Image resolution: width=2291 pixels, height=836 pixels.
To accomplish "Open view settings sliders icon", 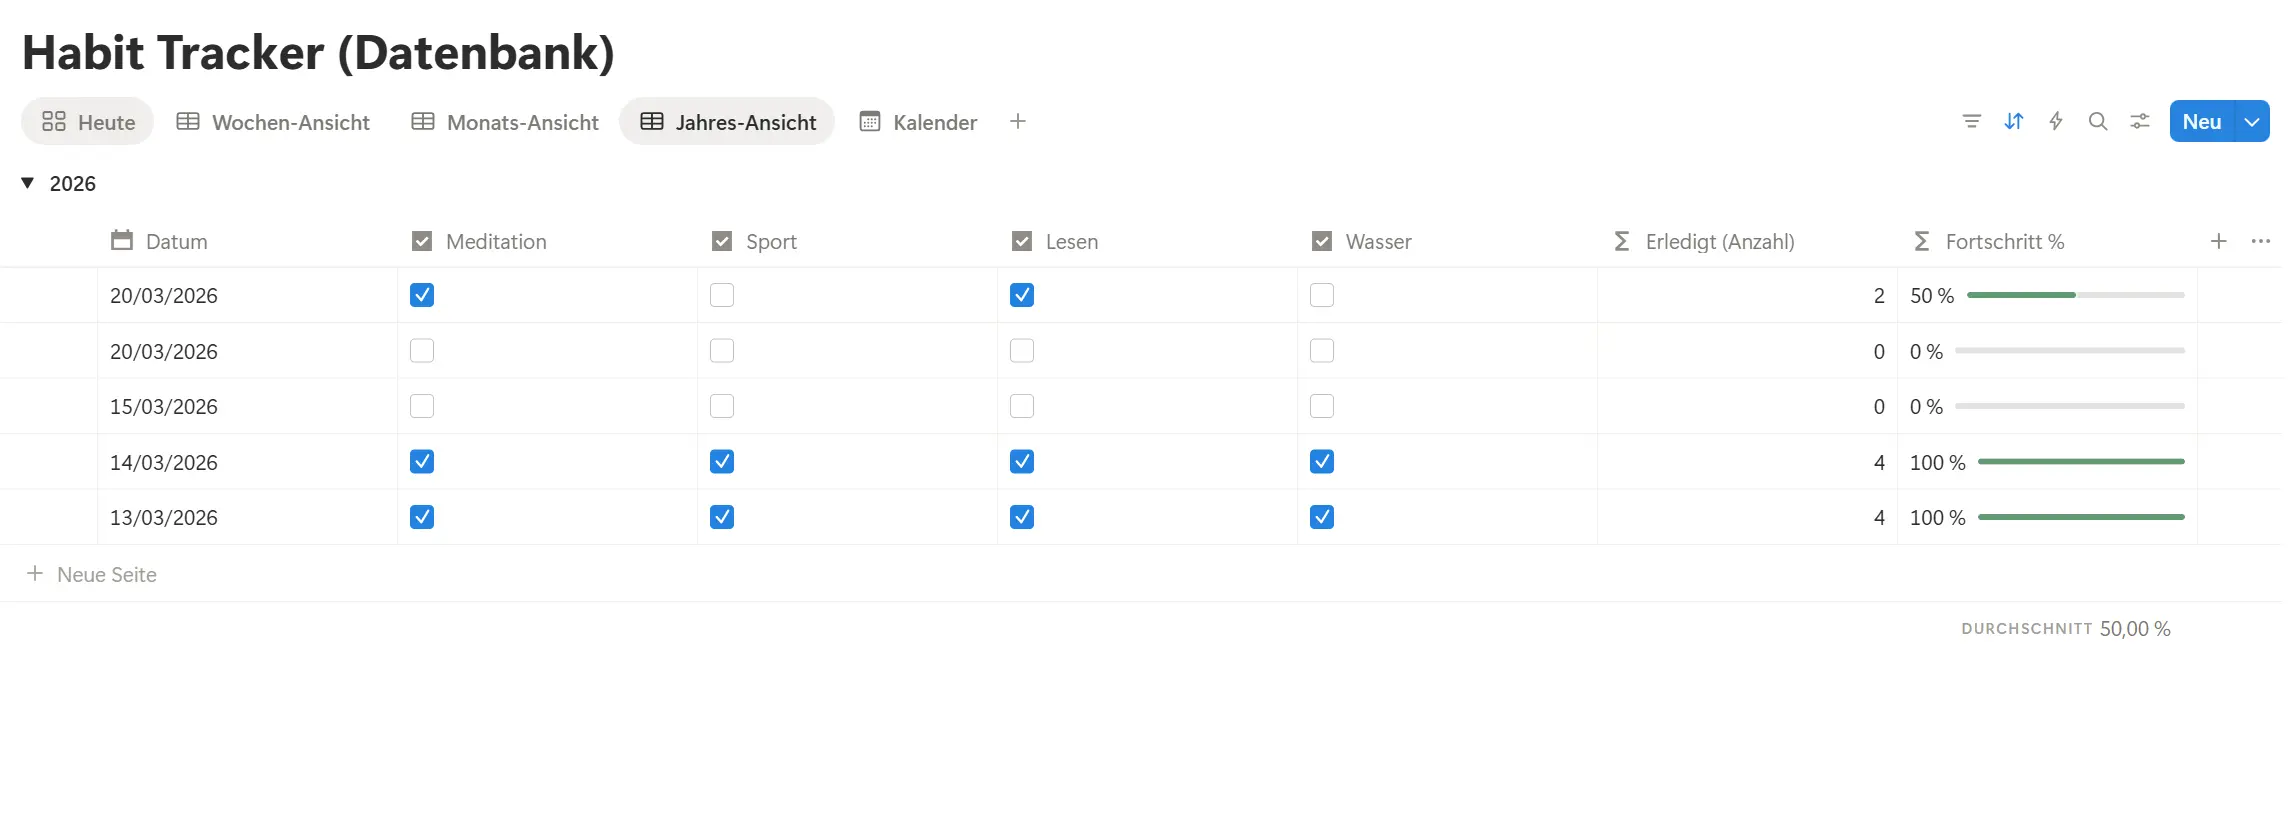I will point(2139,122).
